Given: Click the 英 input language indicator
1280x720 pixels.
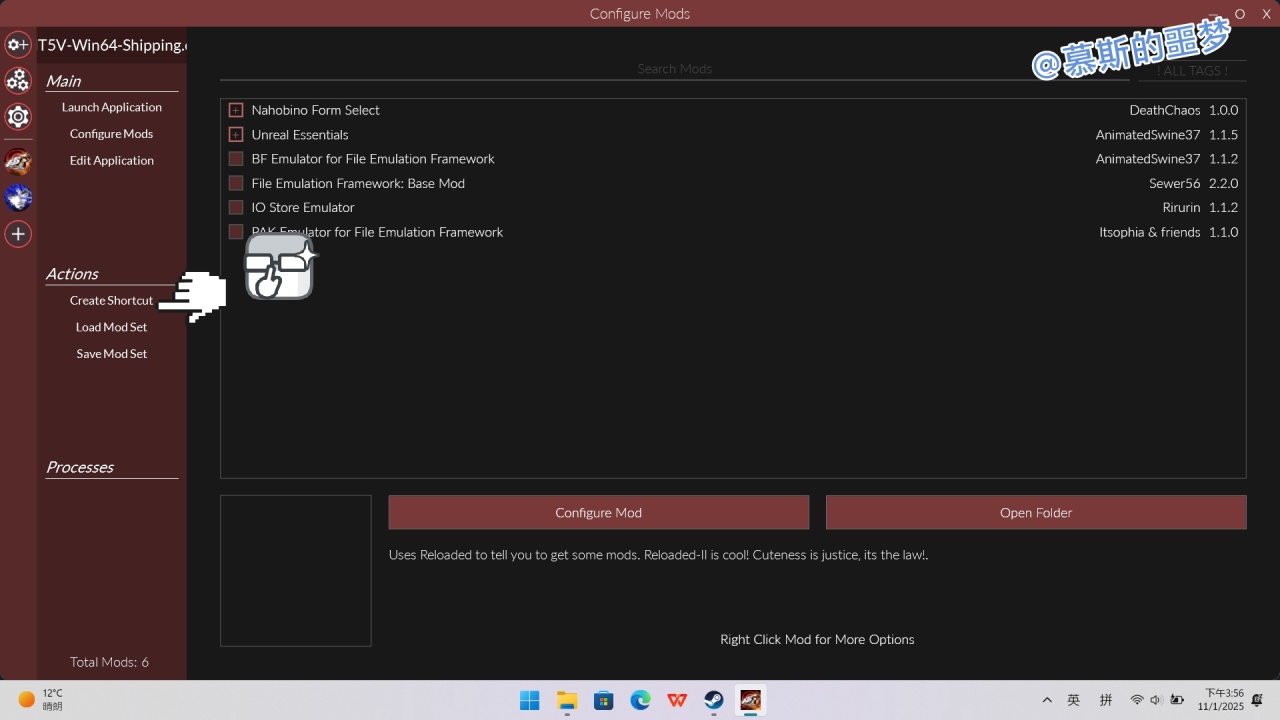Looking at the screenshot, I should click(x=1074, y=700).
